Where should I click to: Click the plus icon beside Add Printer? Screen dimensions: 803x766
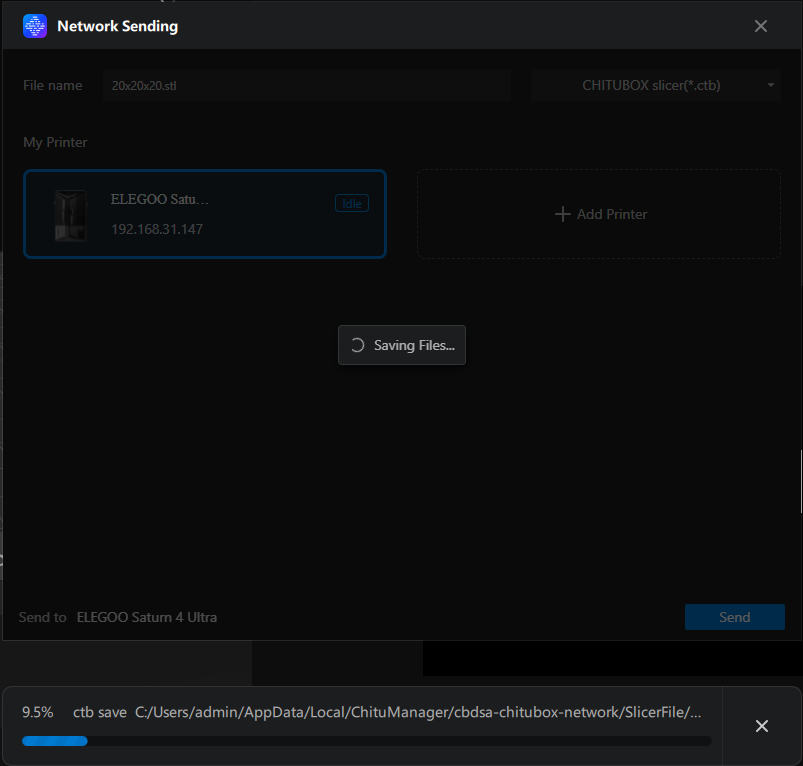click(562, 214)
